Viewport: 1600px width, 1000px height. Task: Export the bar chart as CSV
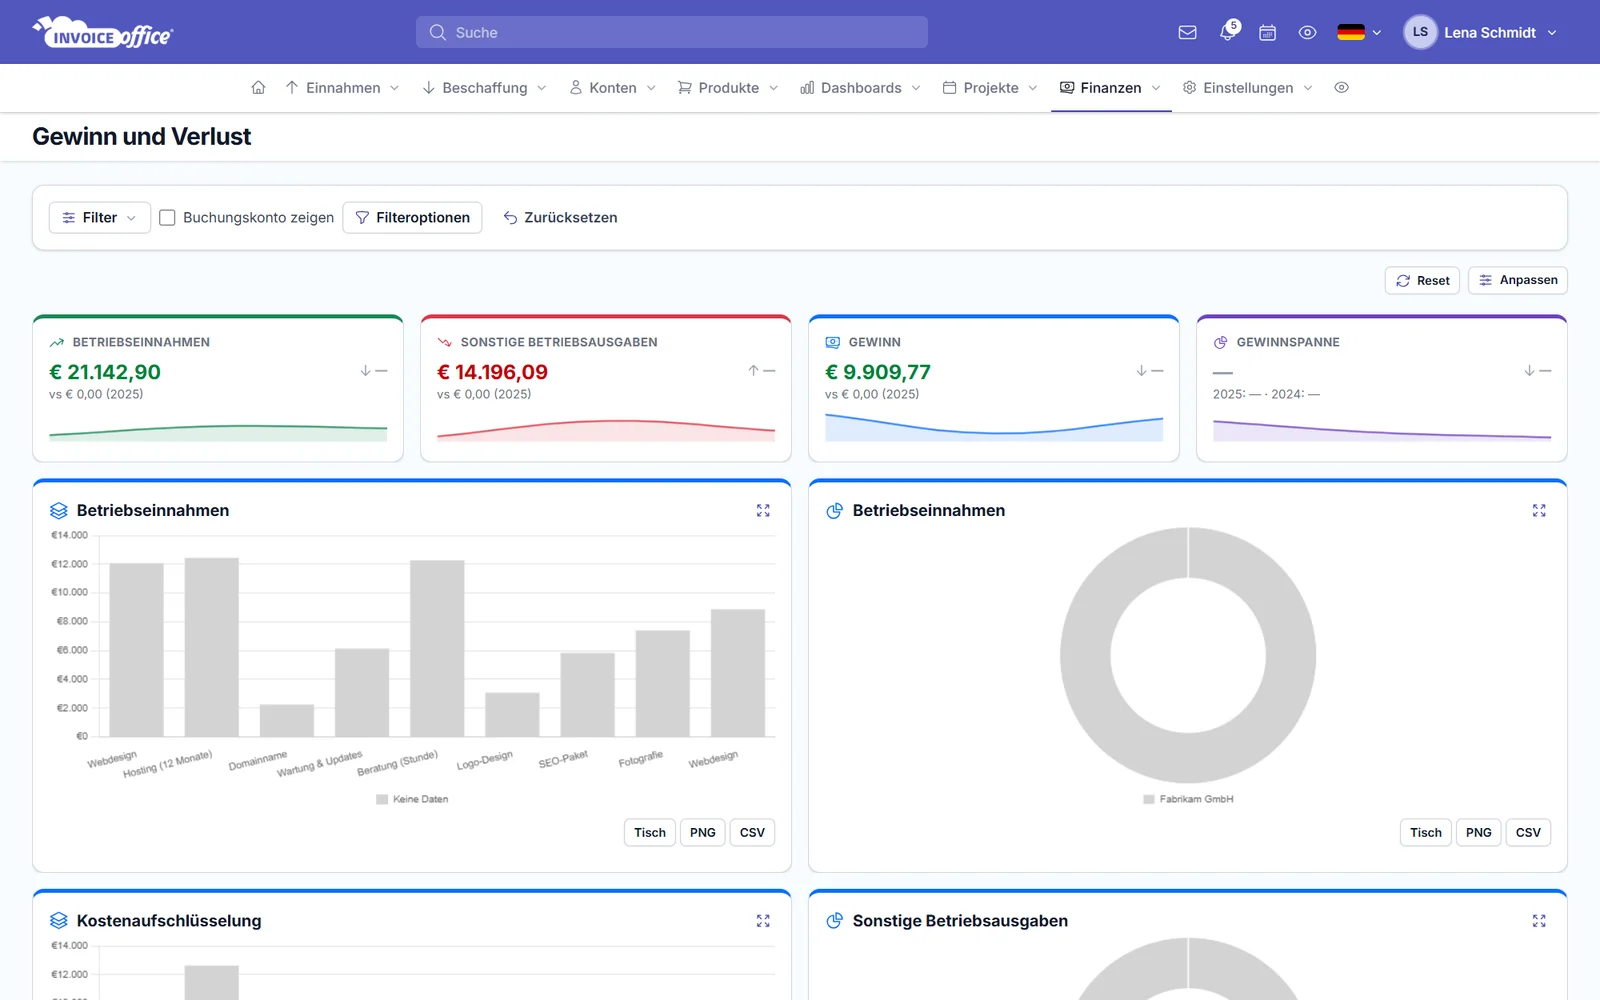[752, 833]
